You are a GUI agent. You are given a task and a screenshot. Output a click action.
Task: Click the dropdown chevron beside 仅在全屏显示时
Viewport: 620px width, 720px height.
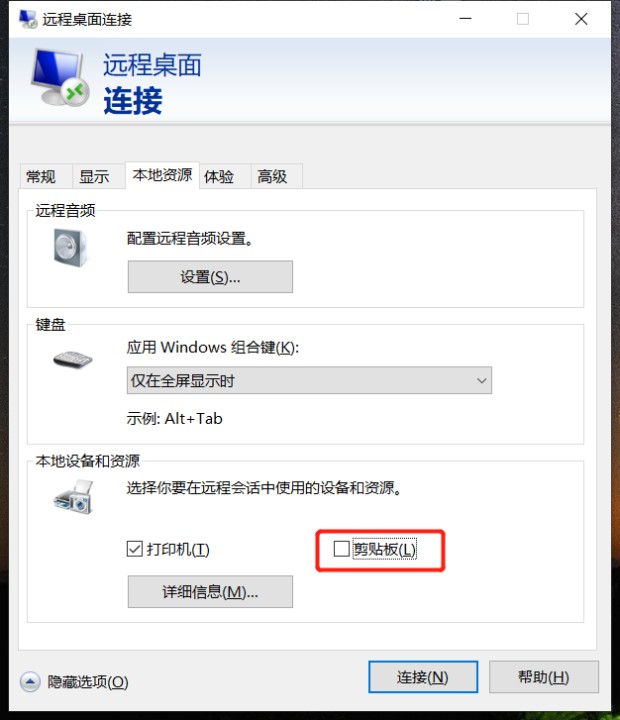481,380
